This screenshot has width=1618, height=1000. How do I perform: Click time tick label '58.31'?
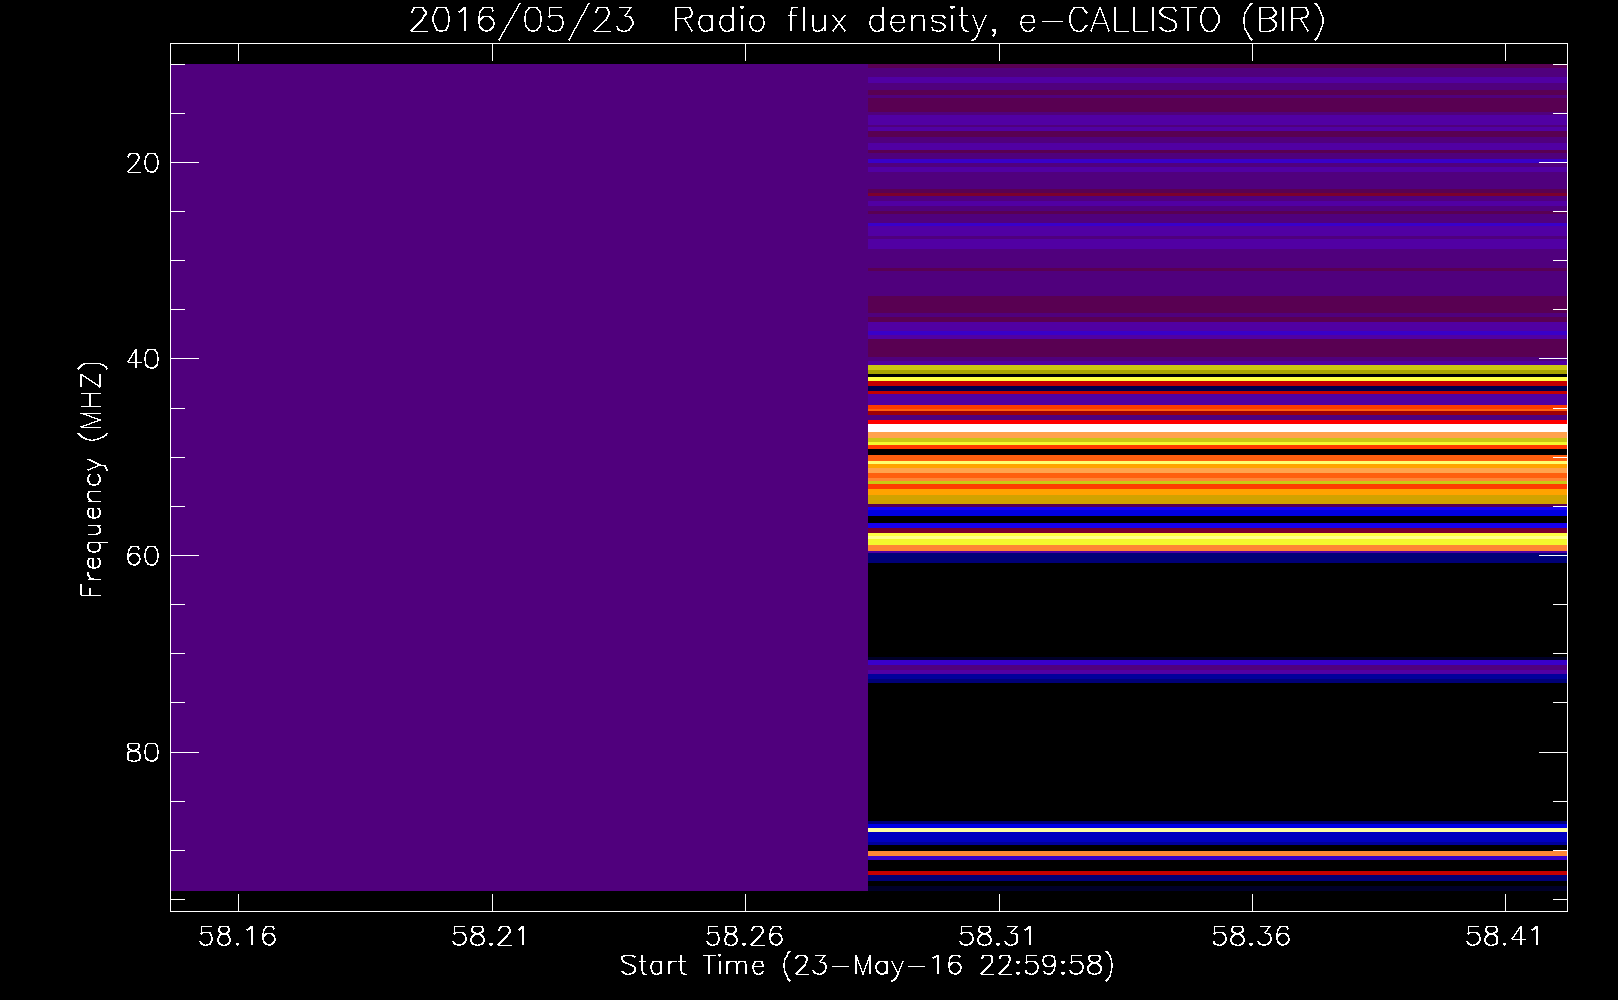tap(998, 936)
